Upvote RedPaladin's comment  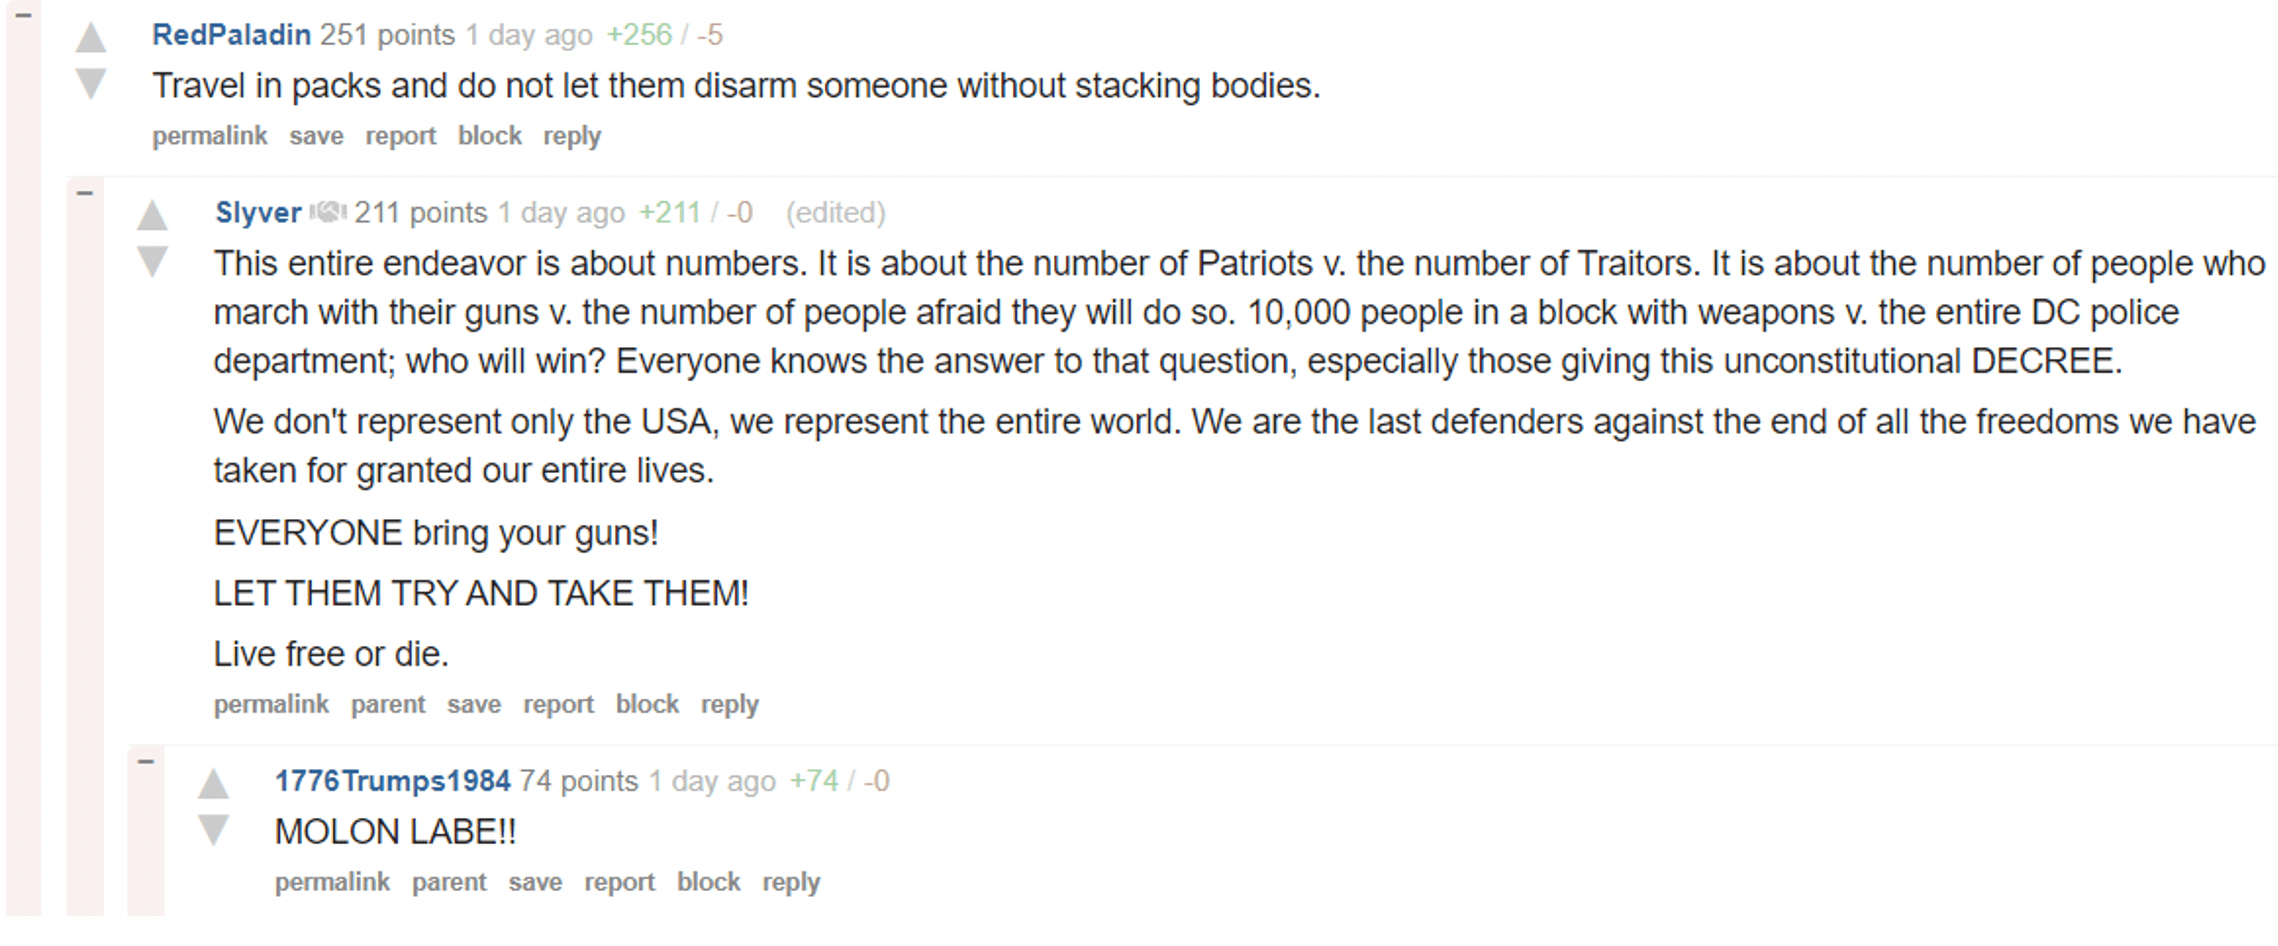tap(91, 37)
